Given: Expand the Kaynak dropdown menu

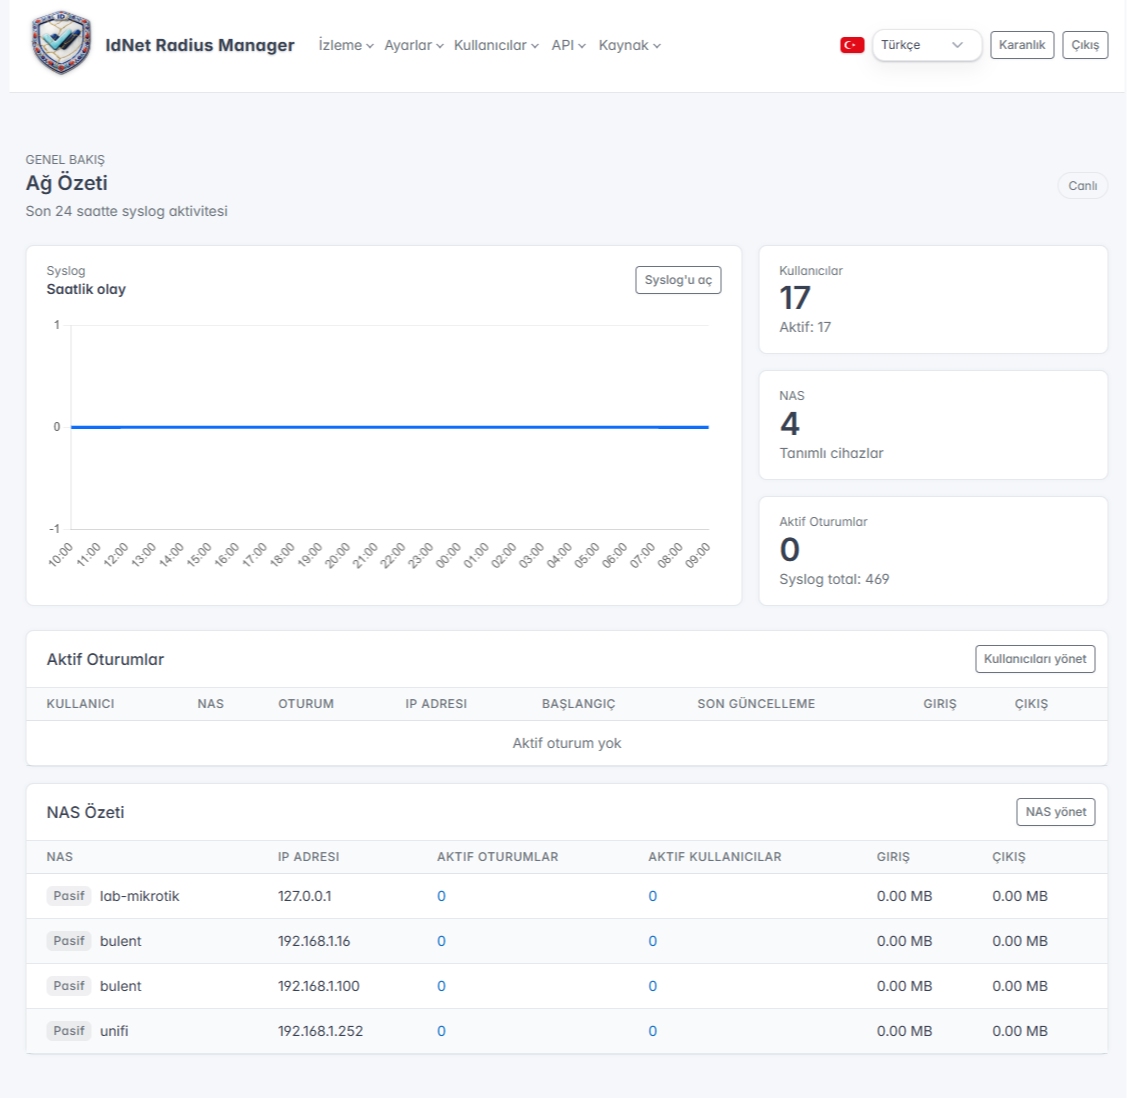Looking at the screenshot, I should click(629, 45).
